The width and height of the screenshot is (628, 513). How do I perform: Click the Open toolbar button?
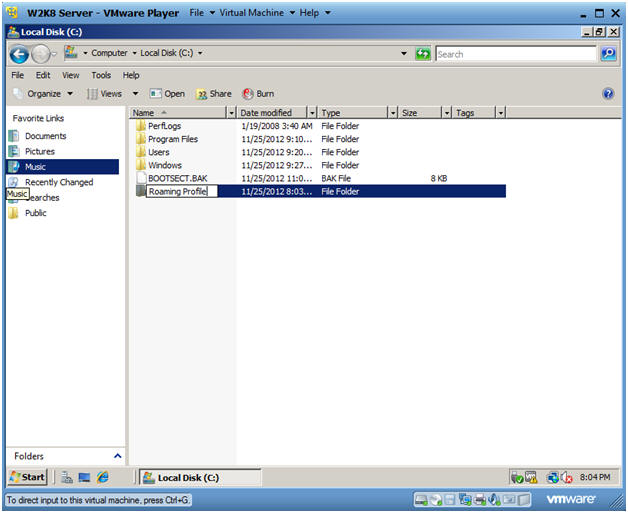tap(167, 94)
